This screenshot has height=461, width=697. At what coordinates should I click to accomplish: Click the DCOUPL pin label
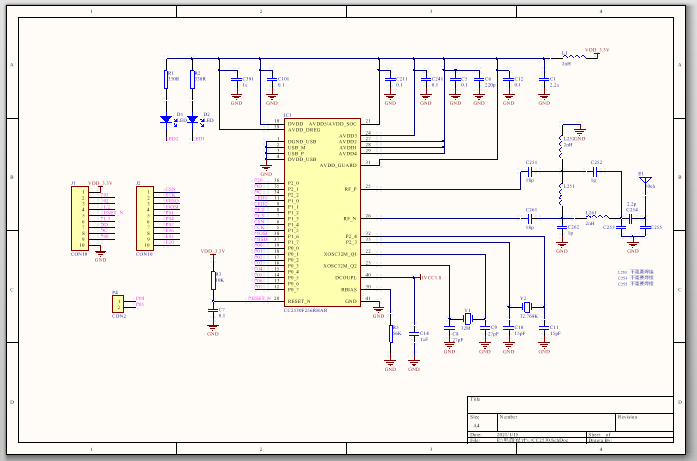pyautogui.click(x=346, y=278)
